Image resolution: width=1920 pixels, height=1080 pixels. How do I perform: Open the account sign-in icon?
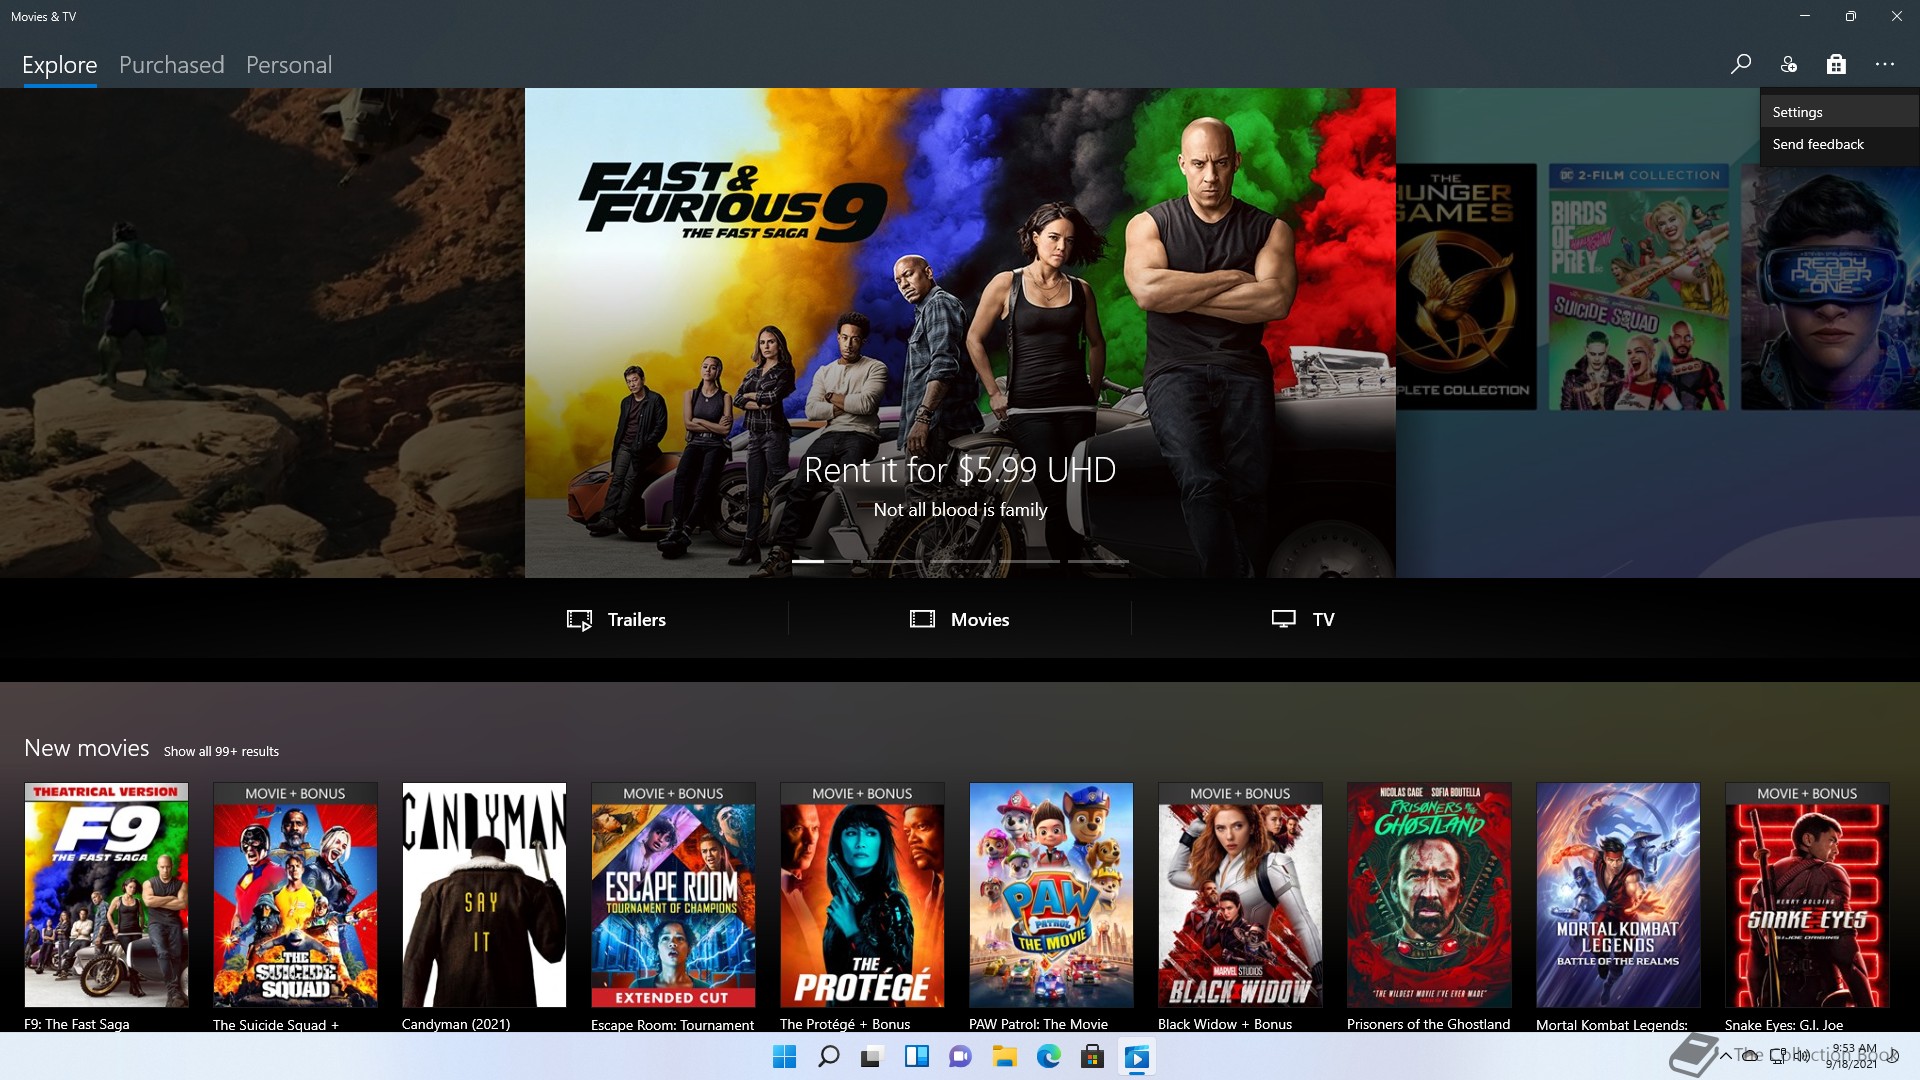coord(1789,64)
